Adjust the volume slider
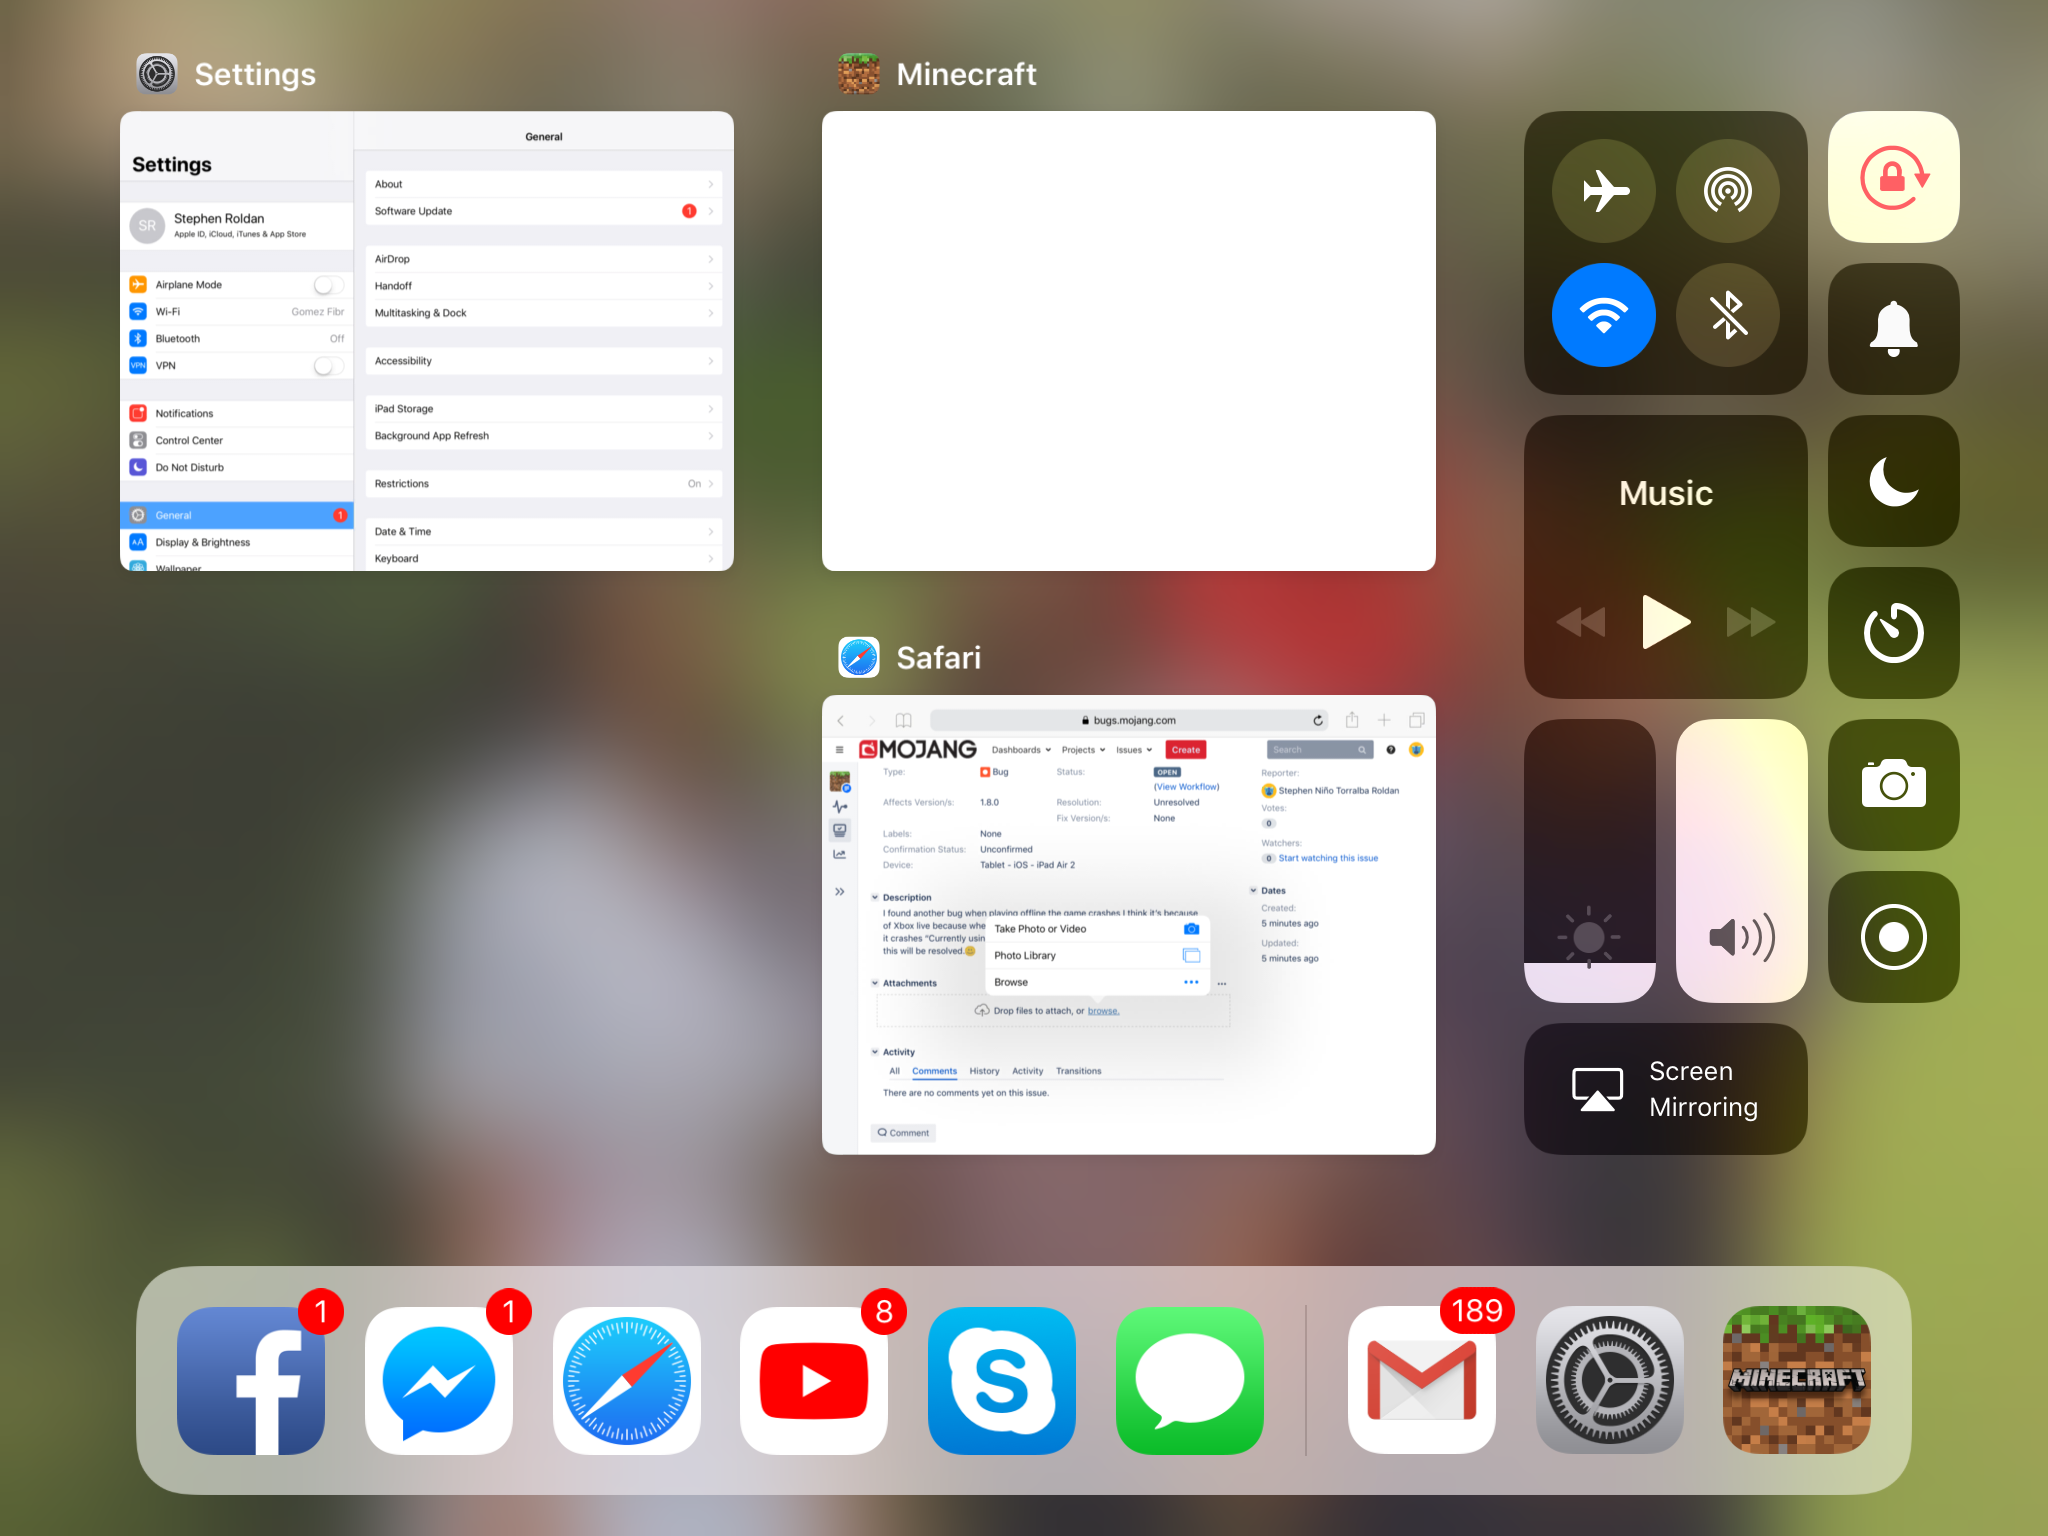The height and width of the screenshot is (1536, 2048). (x=1741, y=860)
